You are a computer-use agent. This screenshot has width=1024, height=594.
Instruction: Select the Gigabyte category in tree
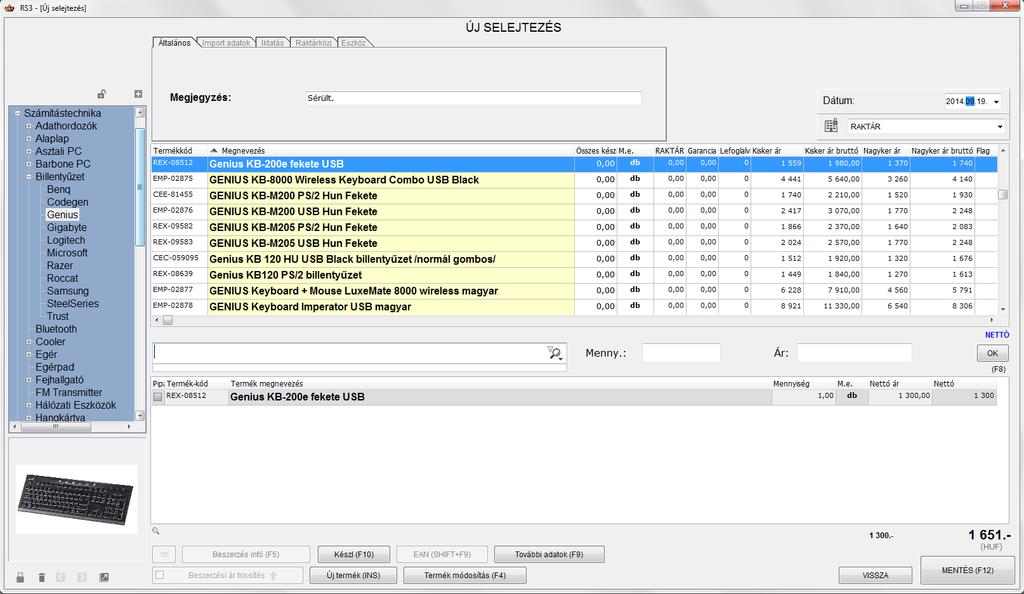(67, 228)
